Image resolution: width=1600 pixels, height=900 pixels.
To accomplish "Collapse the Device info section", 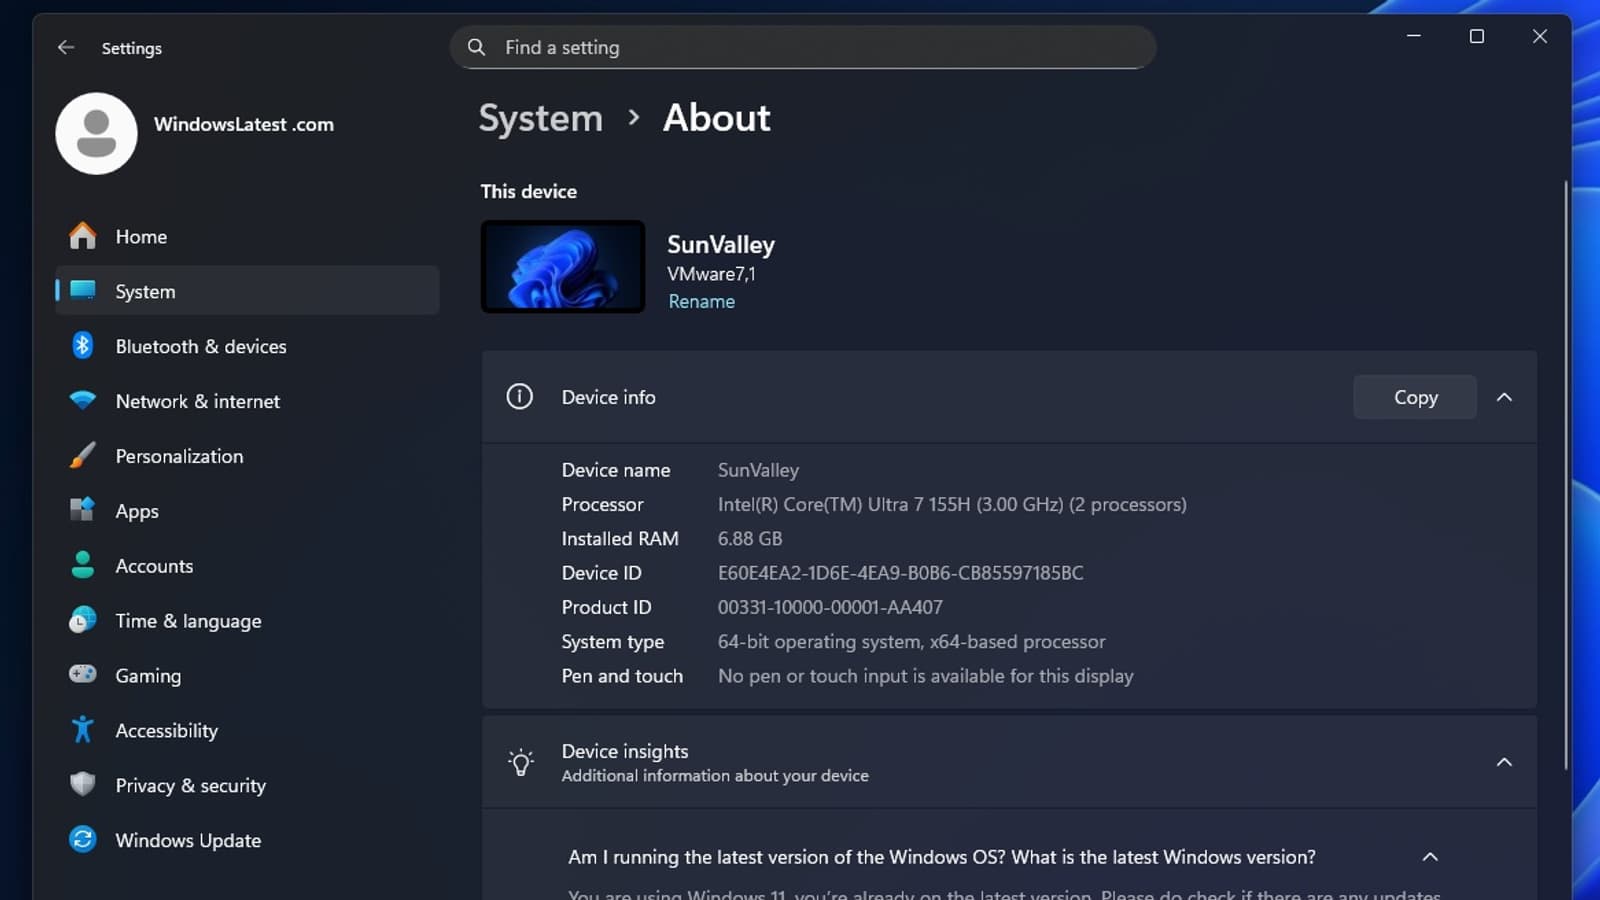I will click(x=1504, y=397).
